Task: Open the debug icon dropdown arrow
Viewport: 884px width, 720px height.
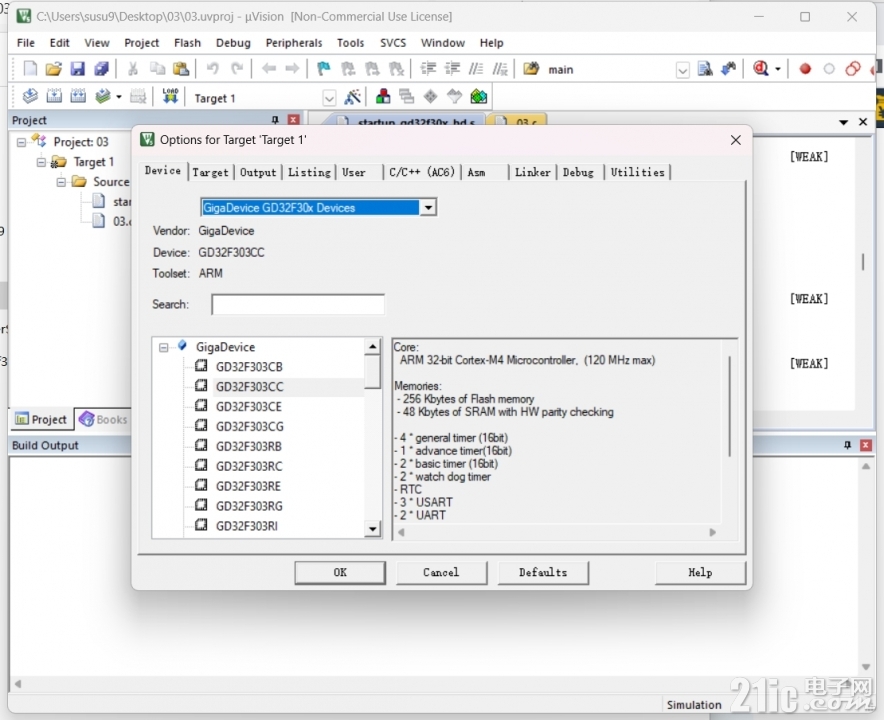Action: point(777,69)
